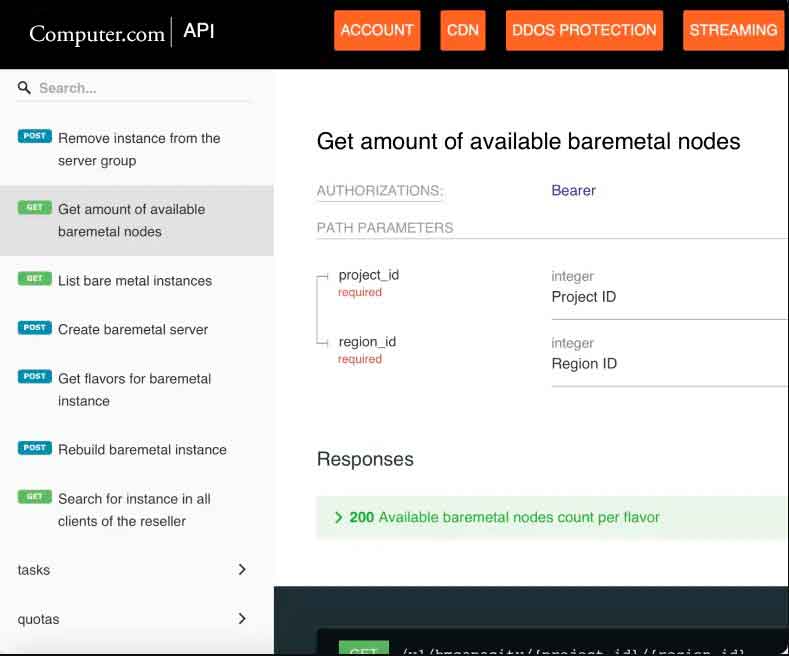The height and width of the screenshot is (656, 789).
Task: Click the Computer.com API logo
Action: (x=121, y=33)
